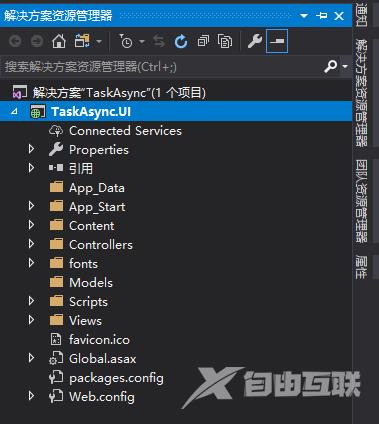Click the 引用 references icon
The image size is (379, 424).
(x=56, y=168)
